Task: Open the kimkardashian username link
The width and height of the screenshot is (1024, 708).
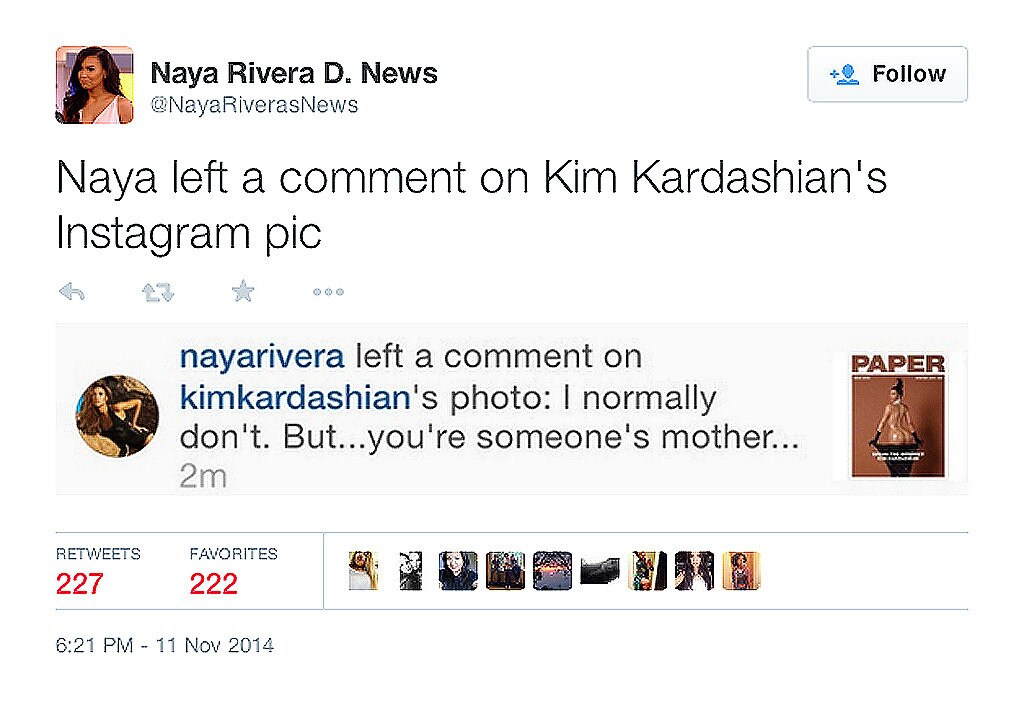Action: (x=295, y=398)
